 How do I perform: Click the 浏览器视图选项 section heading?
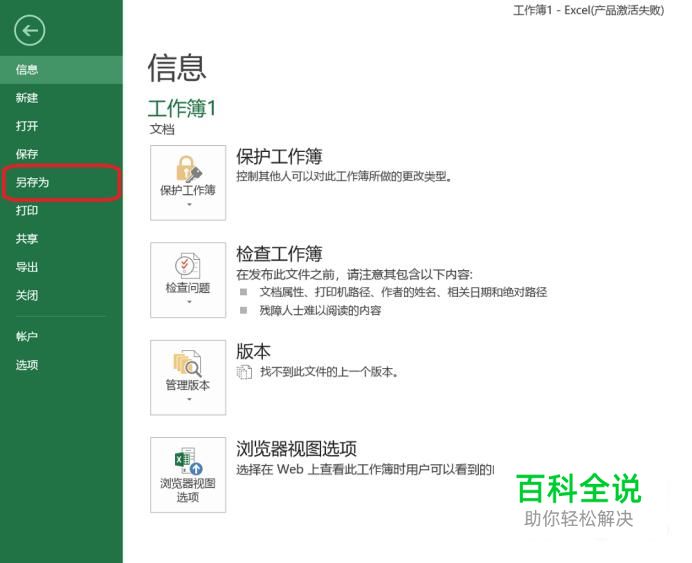click(297, 449)
